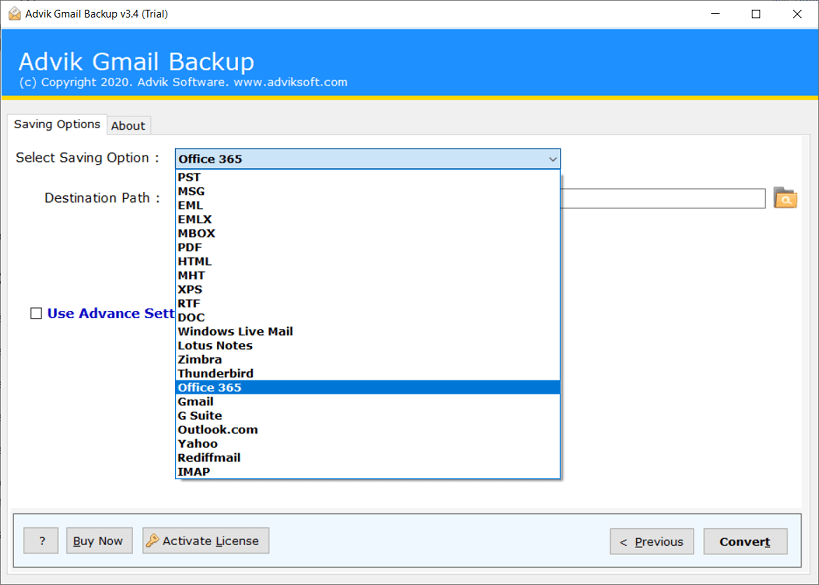Viewport: 819px width, 585px height.
Task: Click the key icon on Activate License
Action: [153, 541]
